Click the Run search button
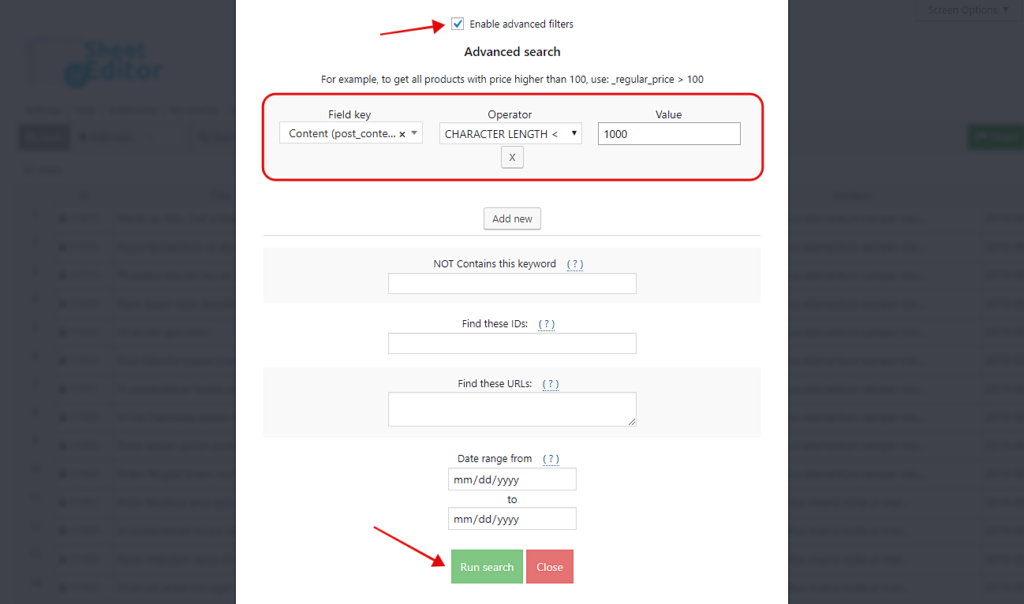The width and height of the screenshot is (1024, 604). [x=486, y=566]
